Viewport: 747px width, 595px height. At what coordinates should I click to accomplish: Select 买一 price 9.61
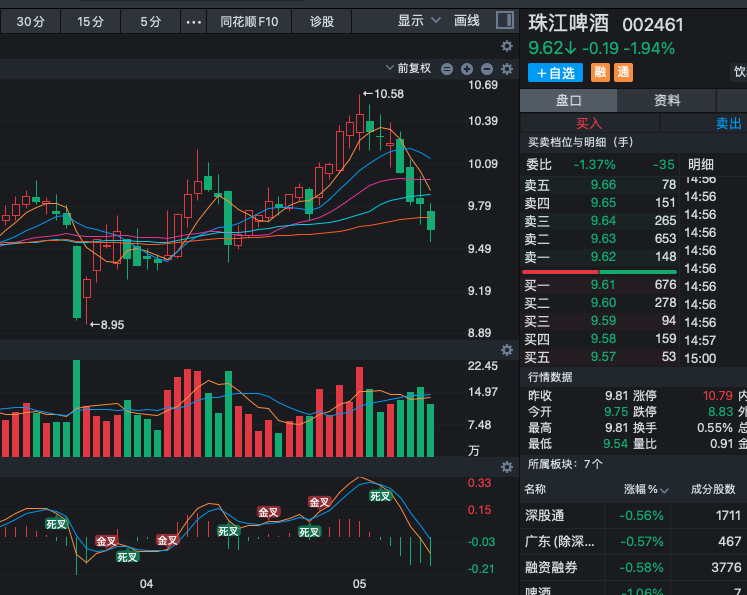coord(603,285)
